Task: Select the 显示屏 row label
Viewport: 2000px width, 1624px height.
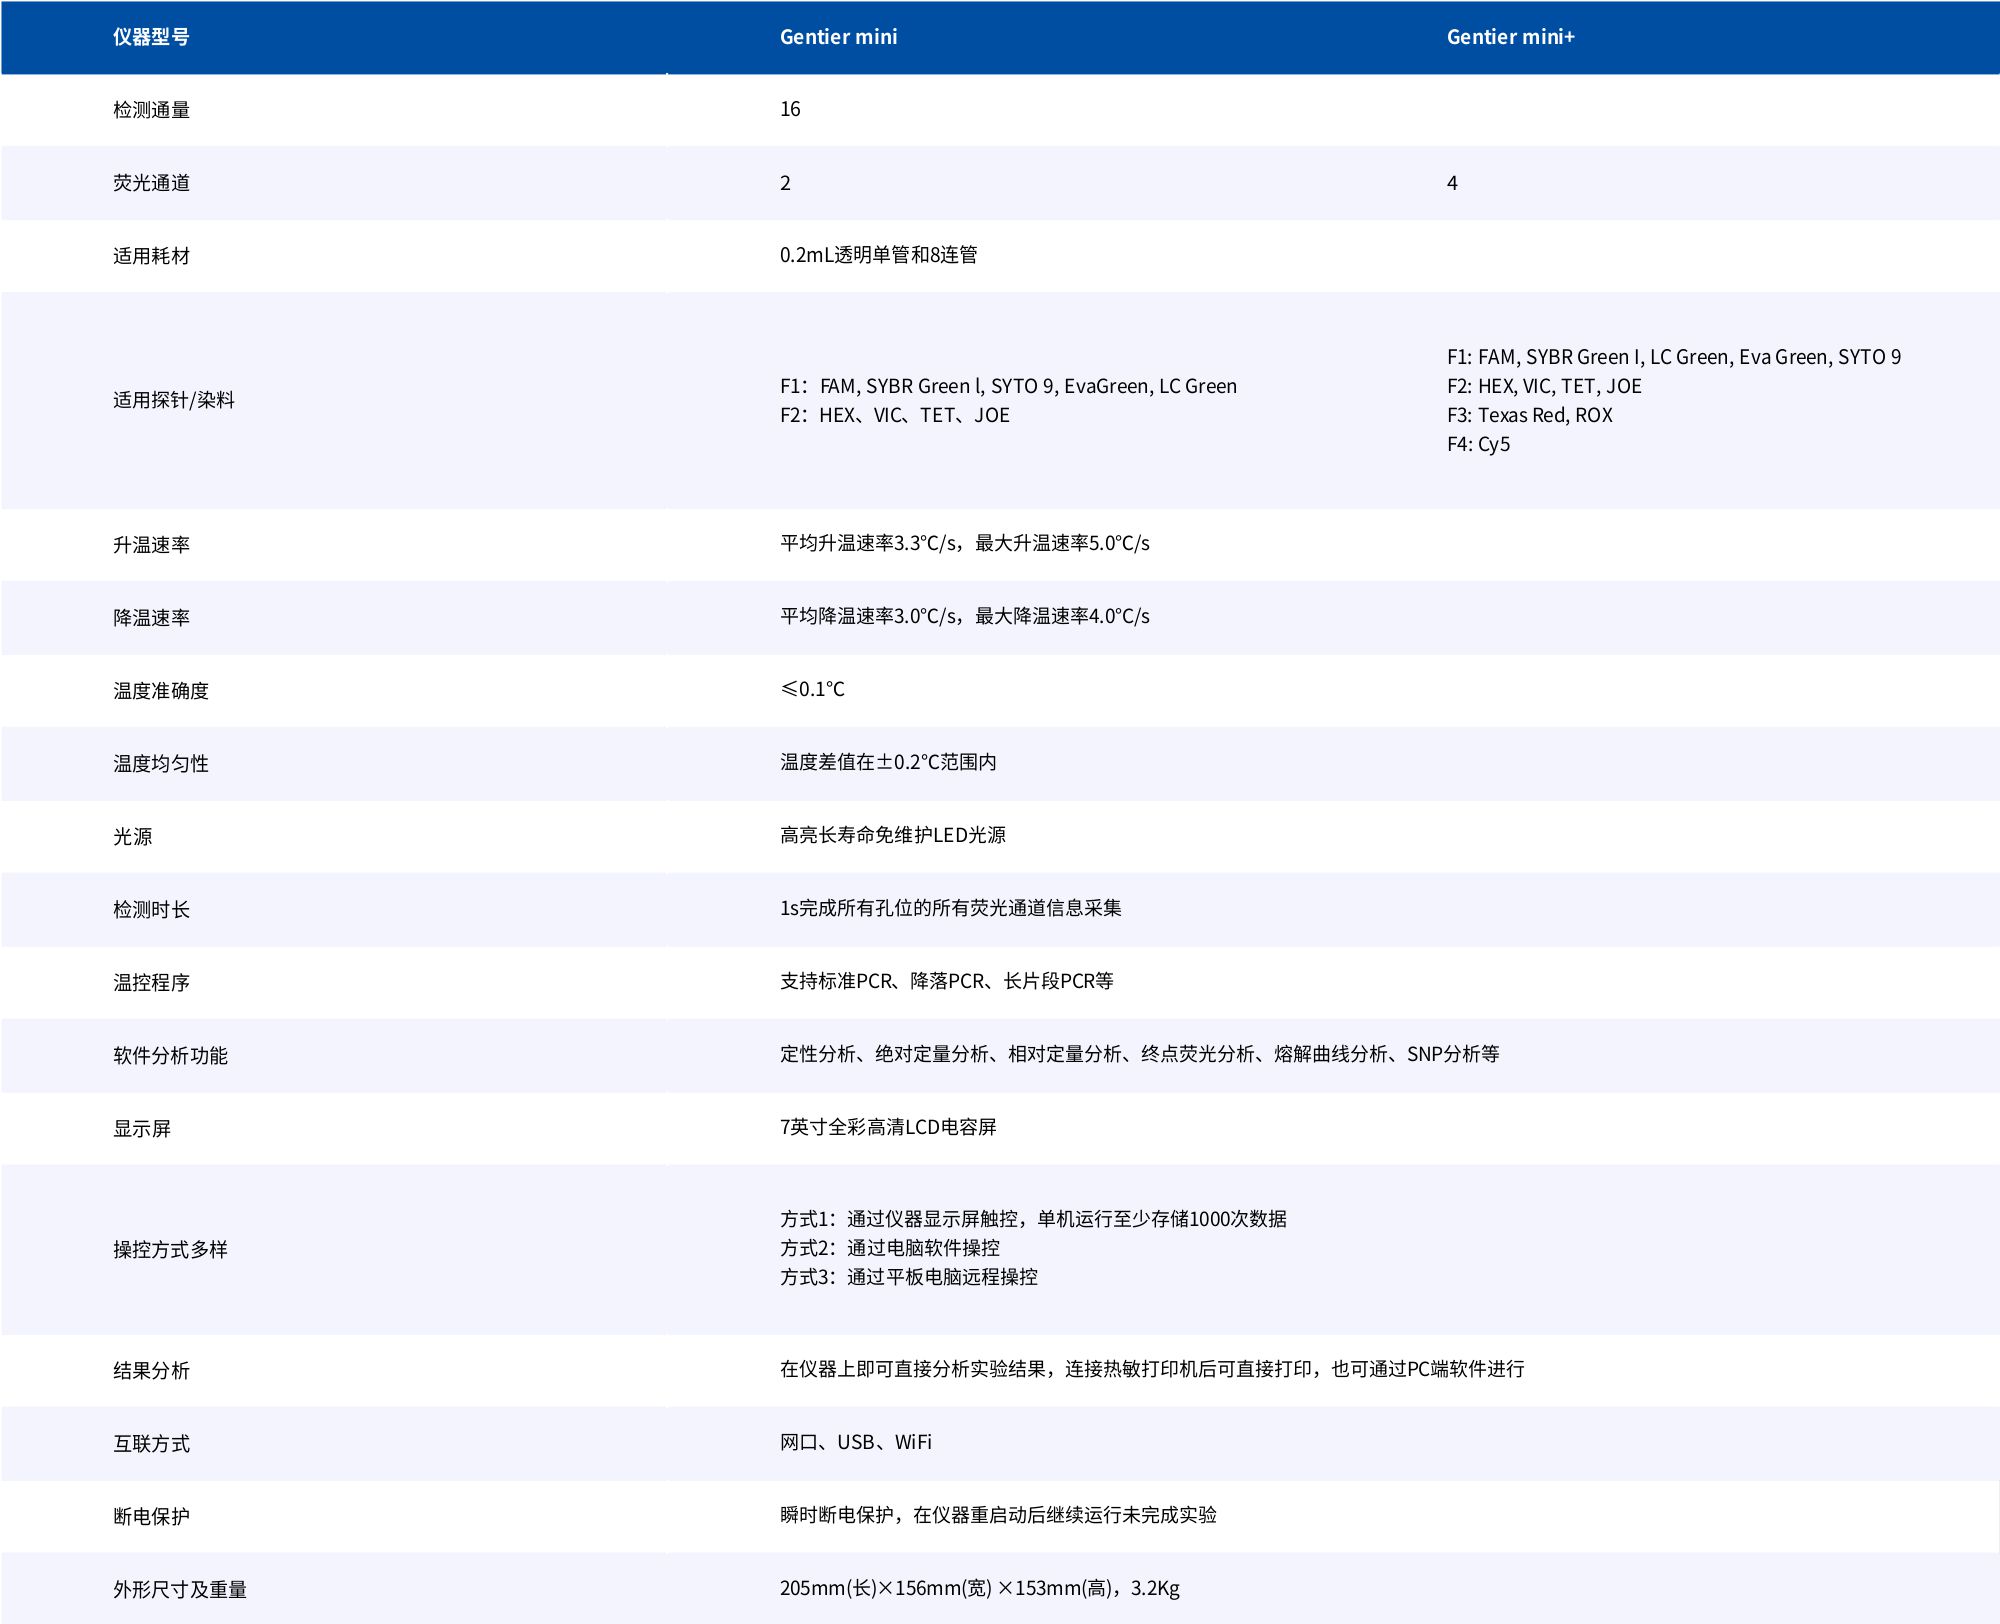Action: tap(141, 1129)
